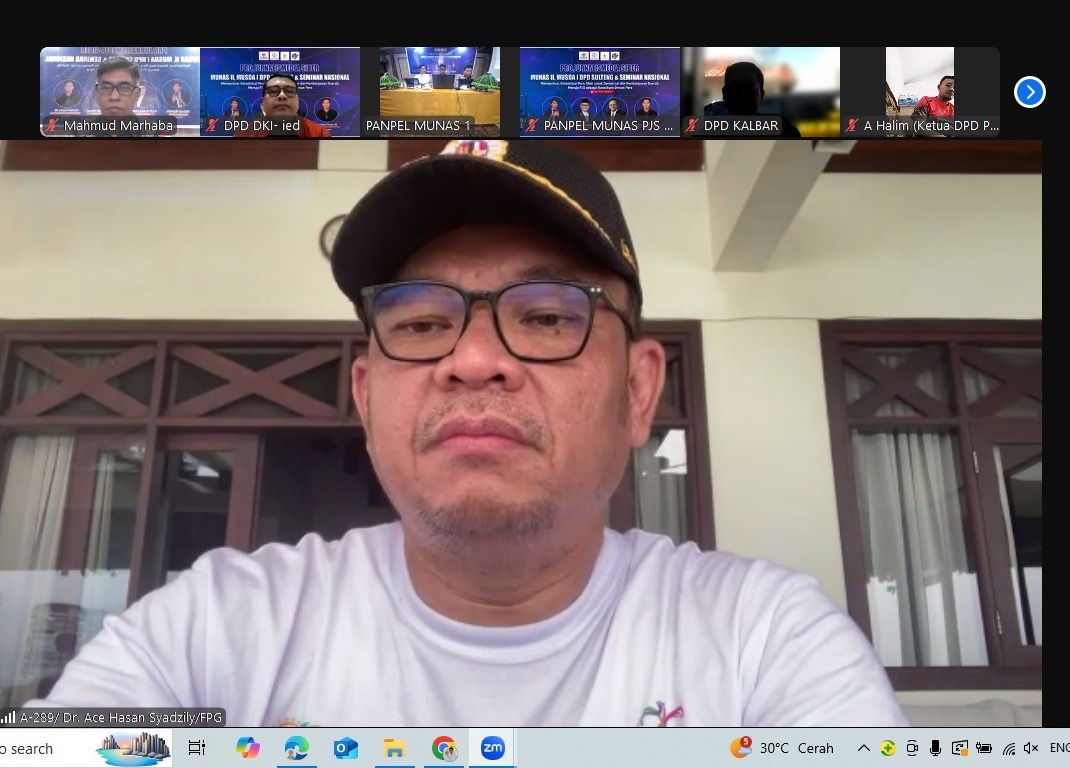1070x768 pixels.
Task: Open Wi-Fi network settings in tray
Action: point(1008,748)
